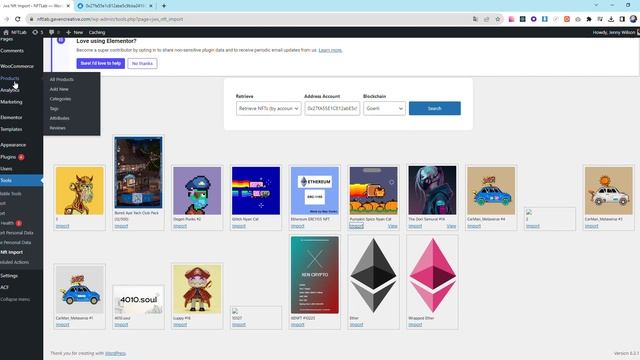Image resolution: width=640 pixels, height=360 pixels.
Task: Open the browser downloads icon
Action: click(x=611, y=19)
